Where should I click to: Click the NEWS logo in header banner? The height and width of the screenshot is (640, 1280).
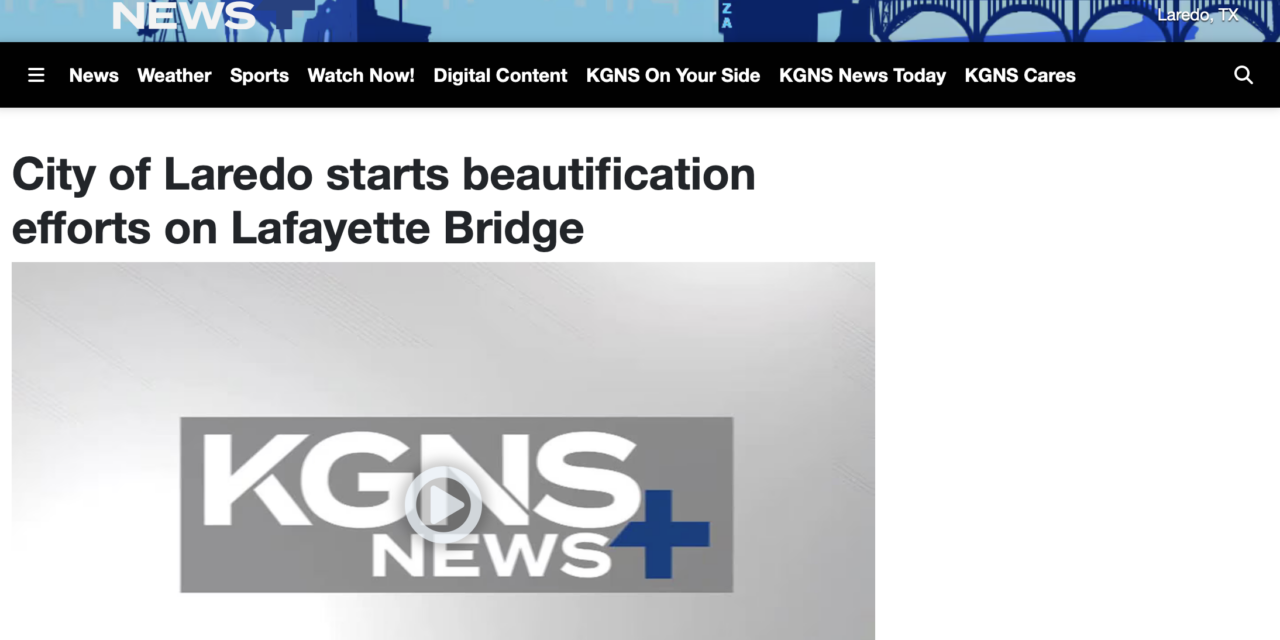(x=183, y=16)
